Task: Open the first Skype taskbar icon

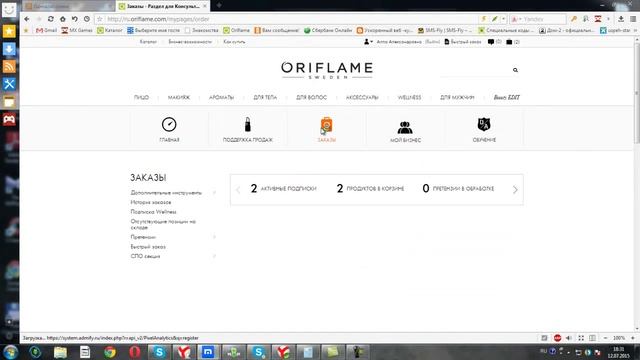Action: click(159, 352)
